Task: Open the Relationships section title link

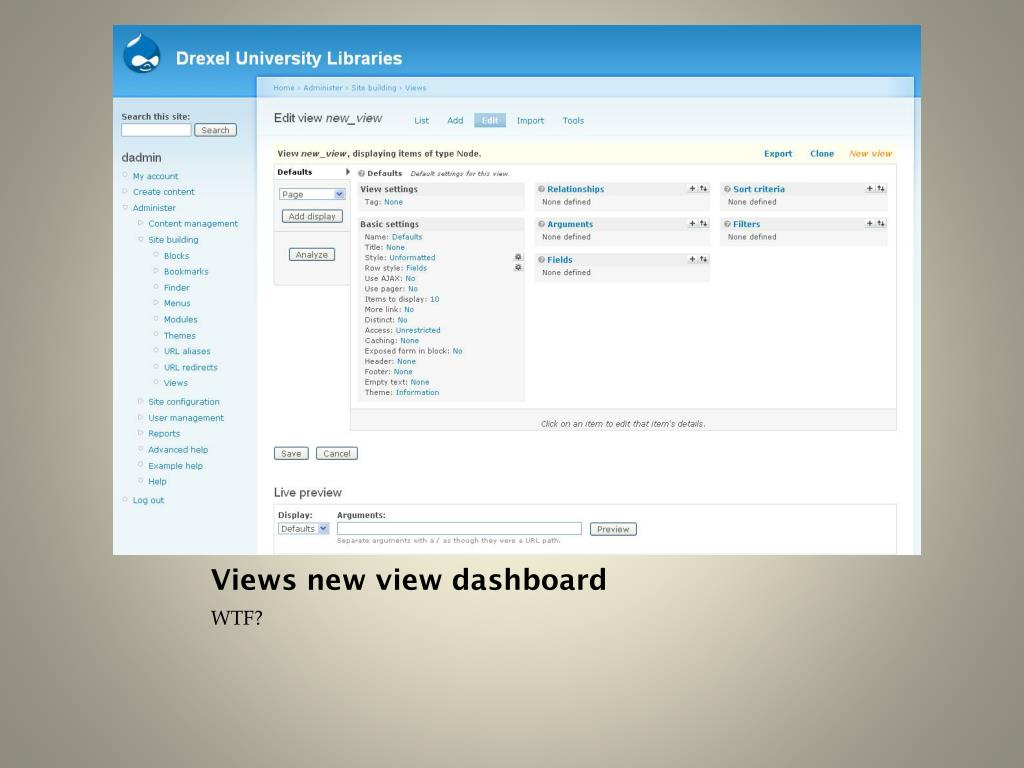Action: (575, 189)
